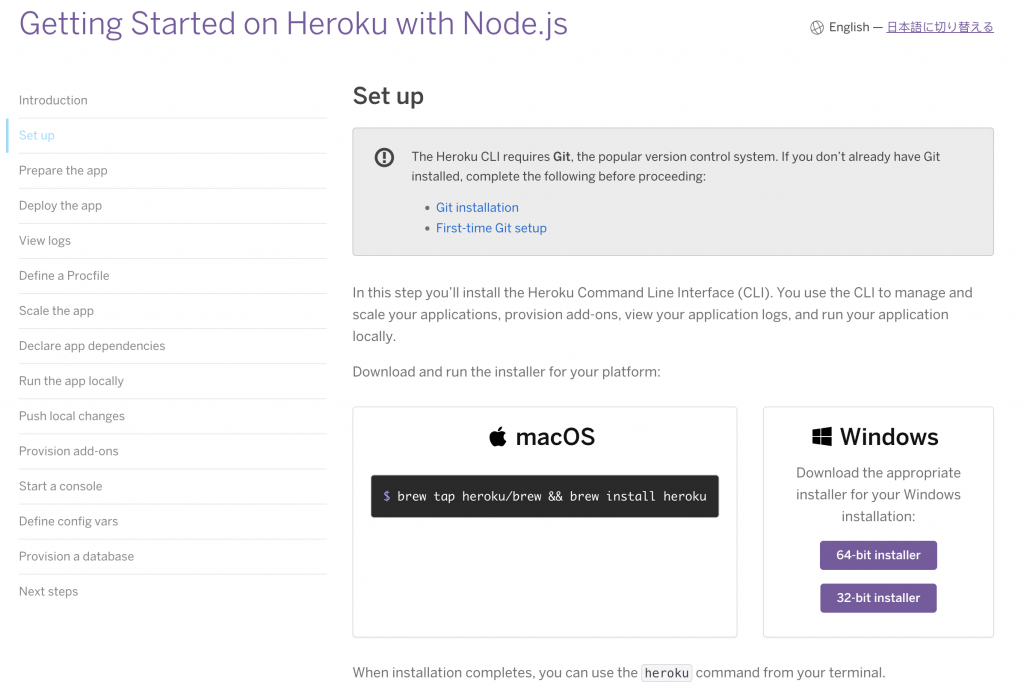Open Deploy the app section
This screenshot has height=694, width=1024.
[x=60, y=206]
